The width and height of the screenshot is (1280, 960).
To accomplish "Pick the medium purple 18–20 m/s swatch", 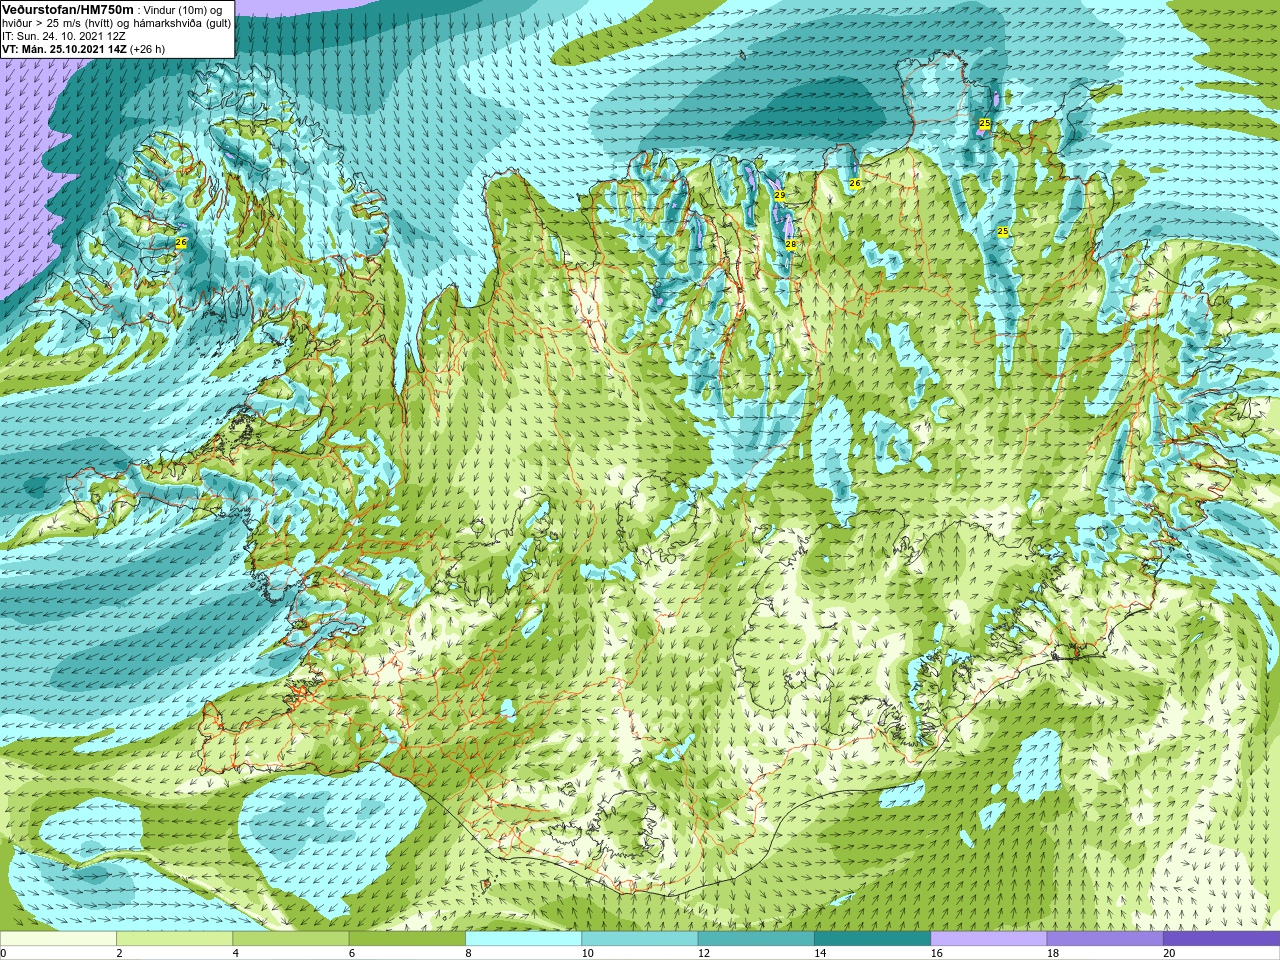I will (1105, 939).
